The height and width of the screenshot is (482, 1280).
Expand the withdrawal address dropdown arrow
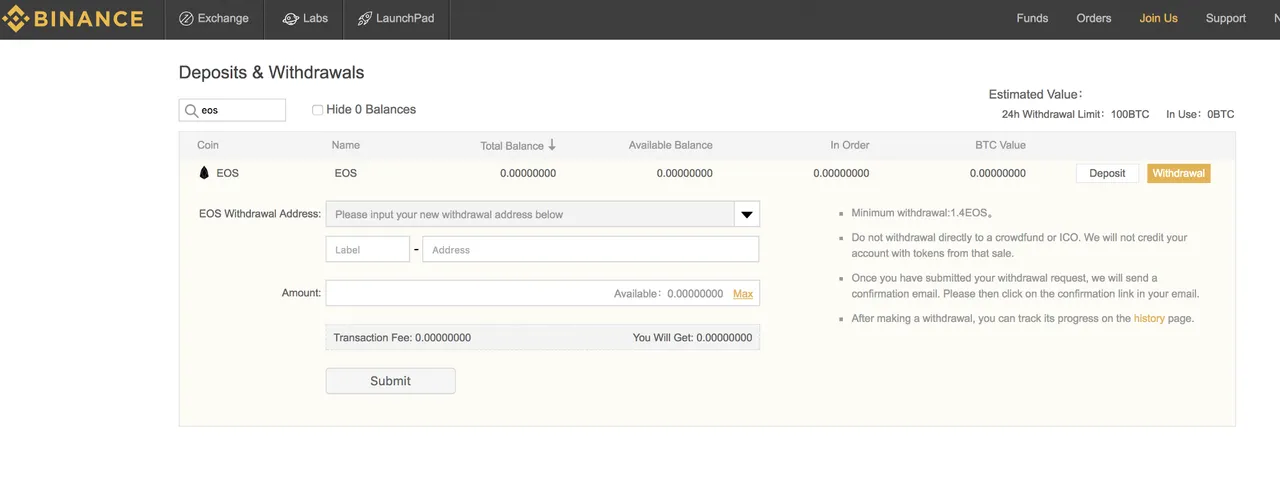(747, 214)
